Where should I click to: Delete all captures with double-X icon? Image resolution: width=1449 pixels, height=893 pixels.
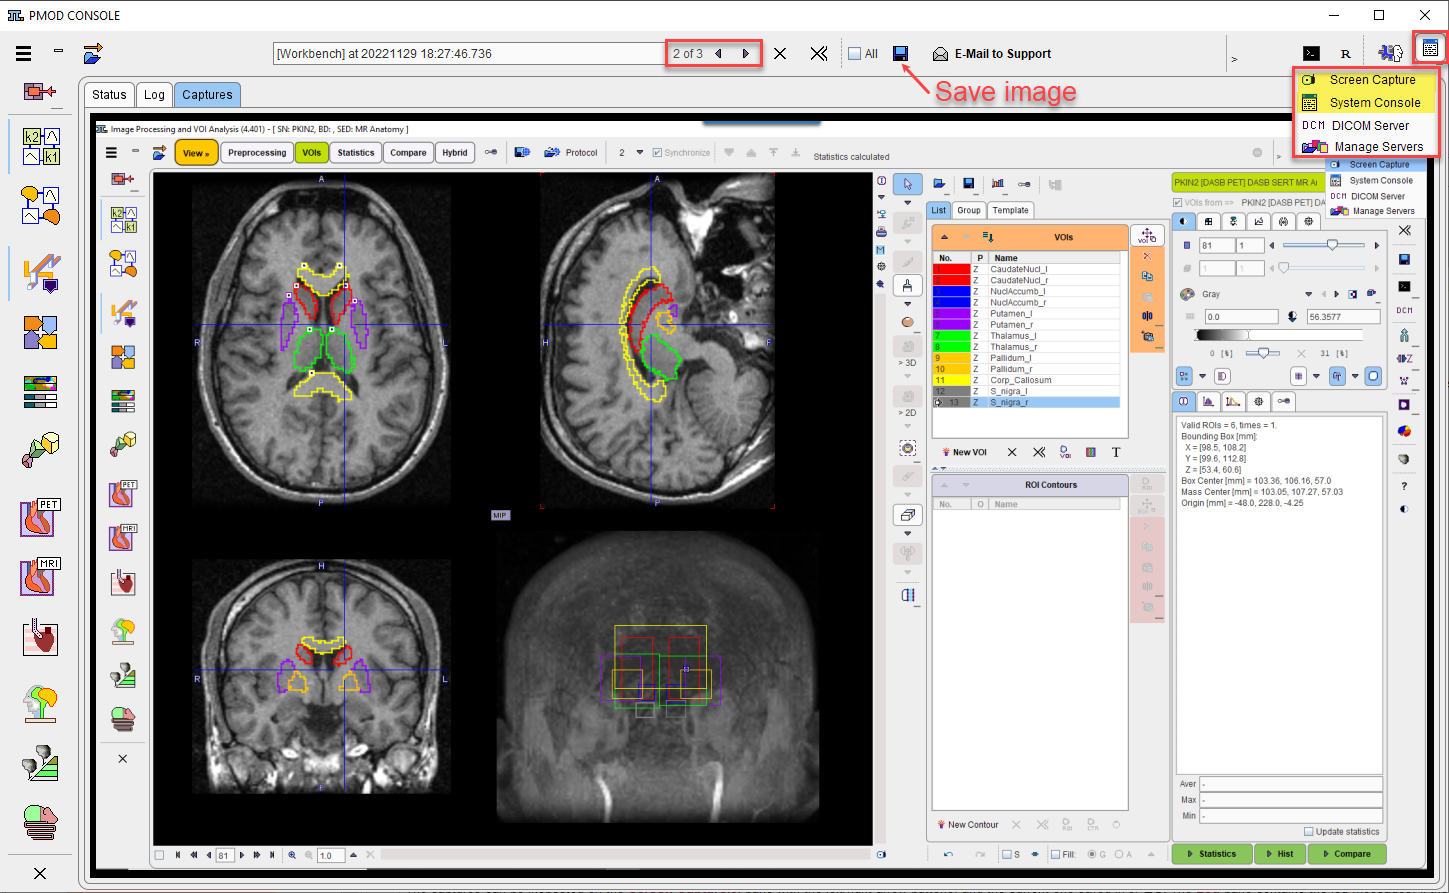pos(819,54)
